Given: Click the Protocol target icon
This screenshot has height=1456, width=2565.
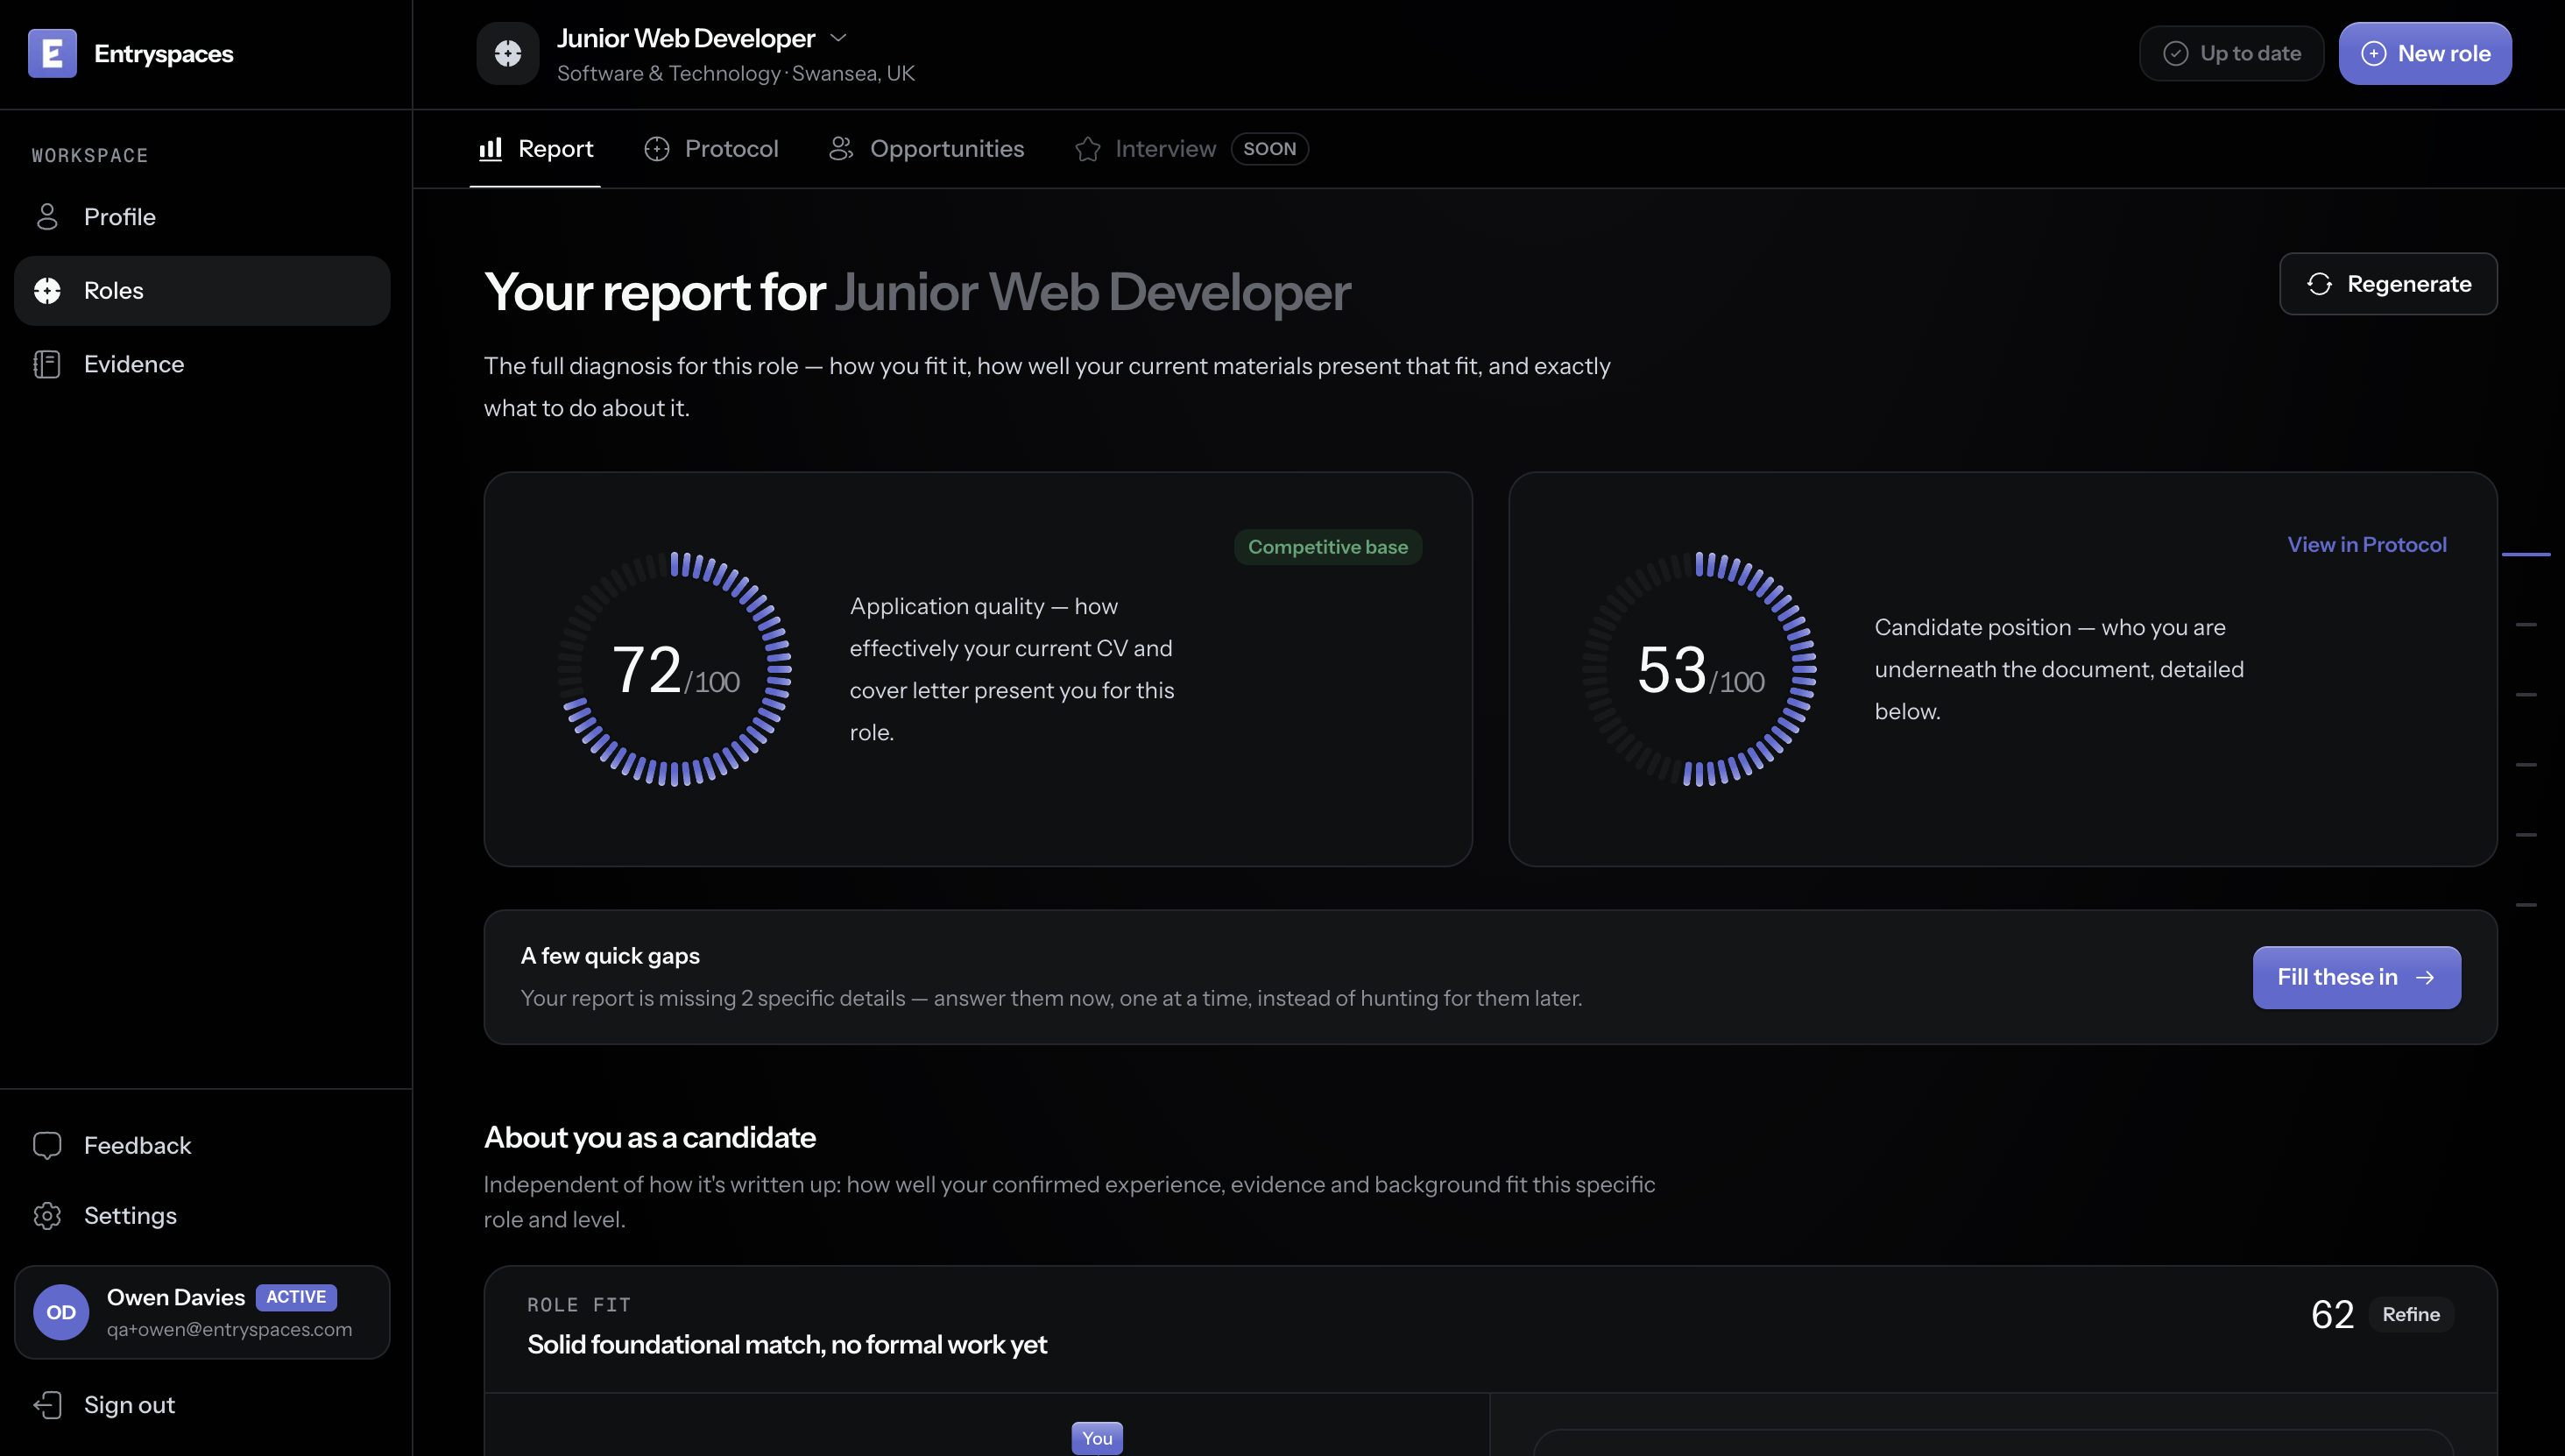Looking at the screenshot, I should coord(657,149).
